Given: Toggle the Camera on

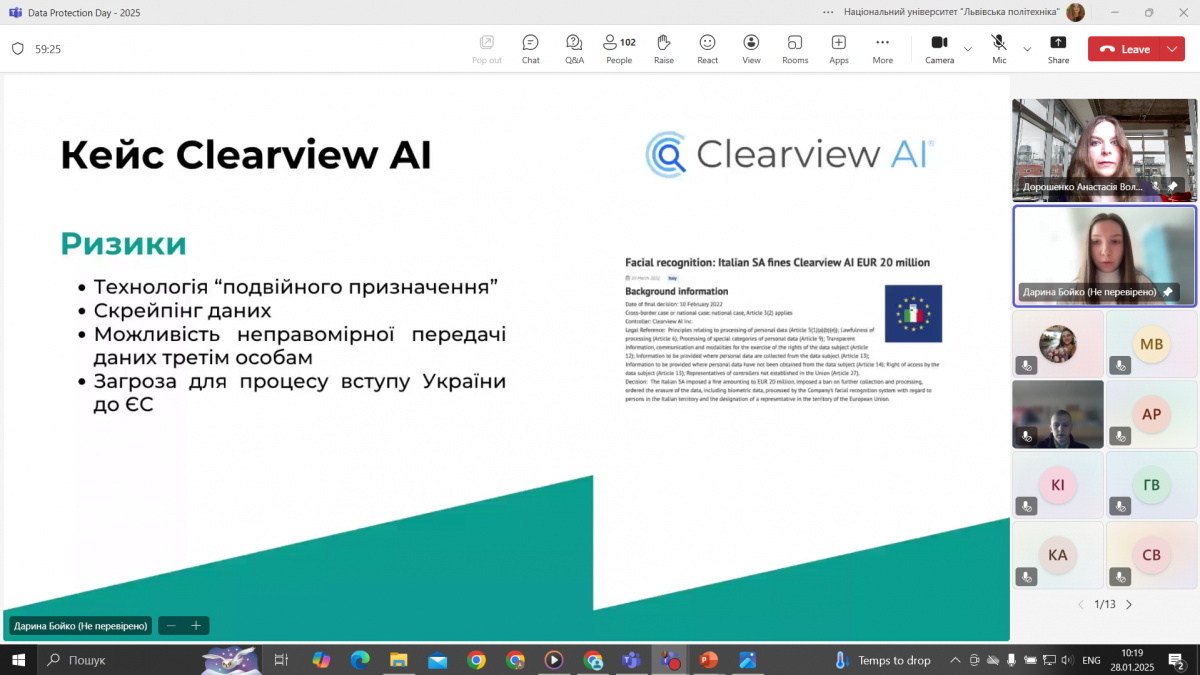Looking at the screenshot, I should point(939,48).
